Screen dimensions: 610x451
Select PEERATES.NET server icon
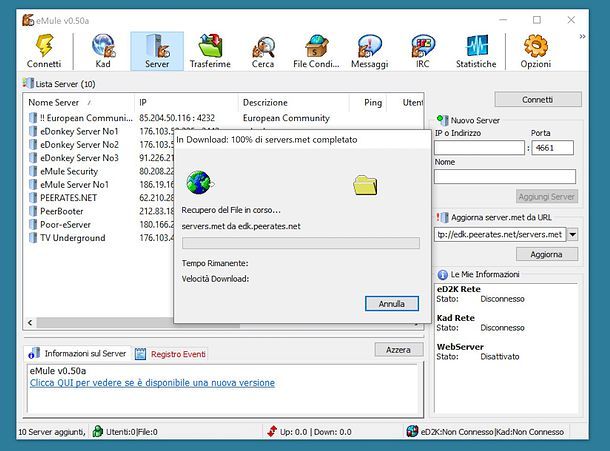pyautogui.click(x=33, y=198)
